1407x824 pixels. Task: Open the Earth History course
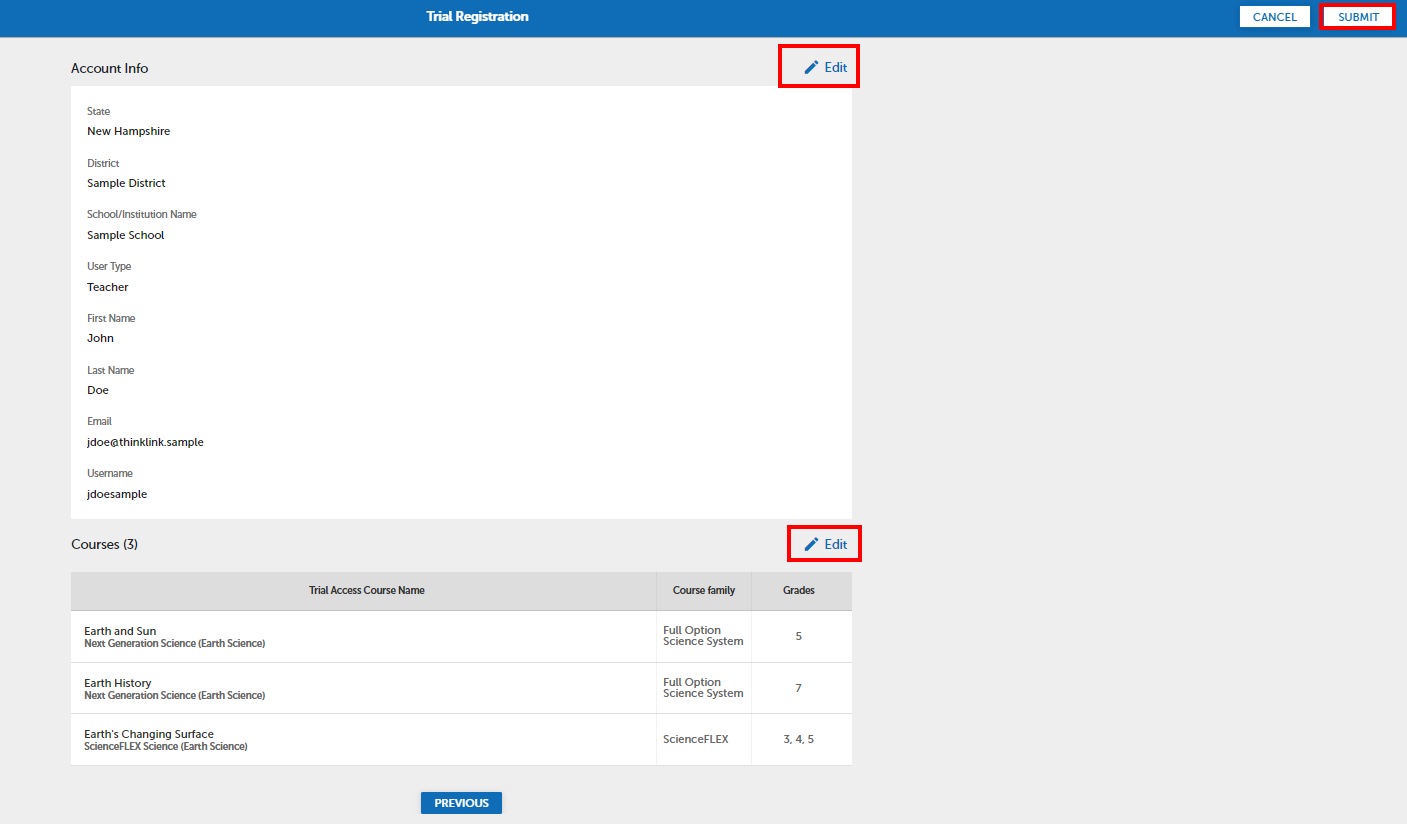(119, 682)
